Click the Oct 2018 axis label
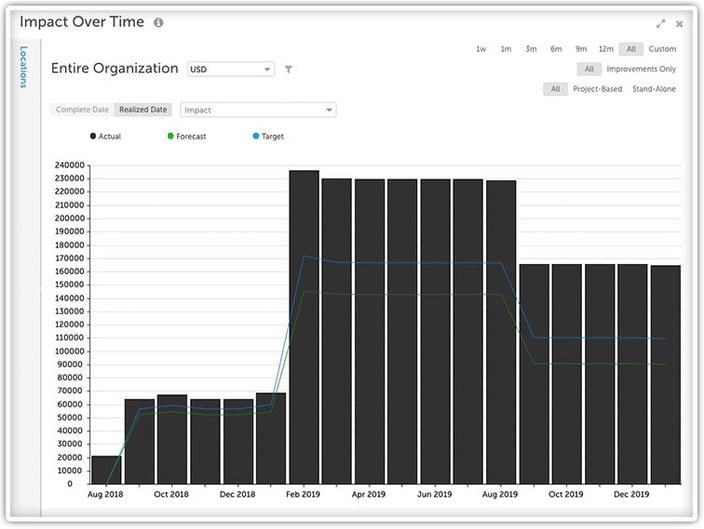The image size is (704, 529). (x=171, y=494)
